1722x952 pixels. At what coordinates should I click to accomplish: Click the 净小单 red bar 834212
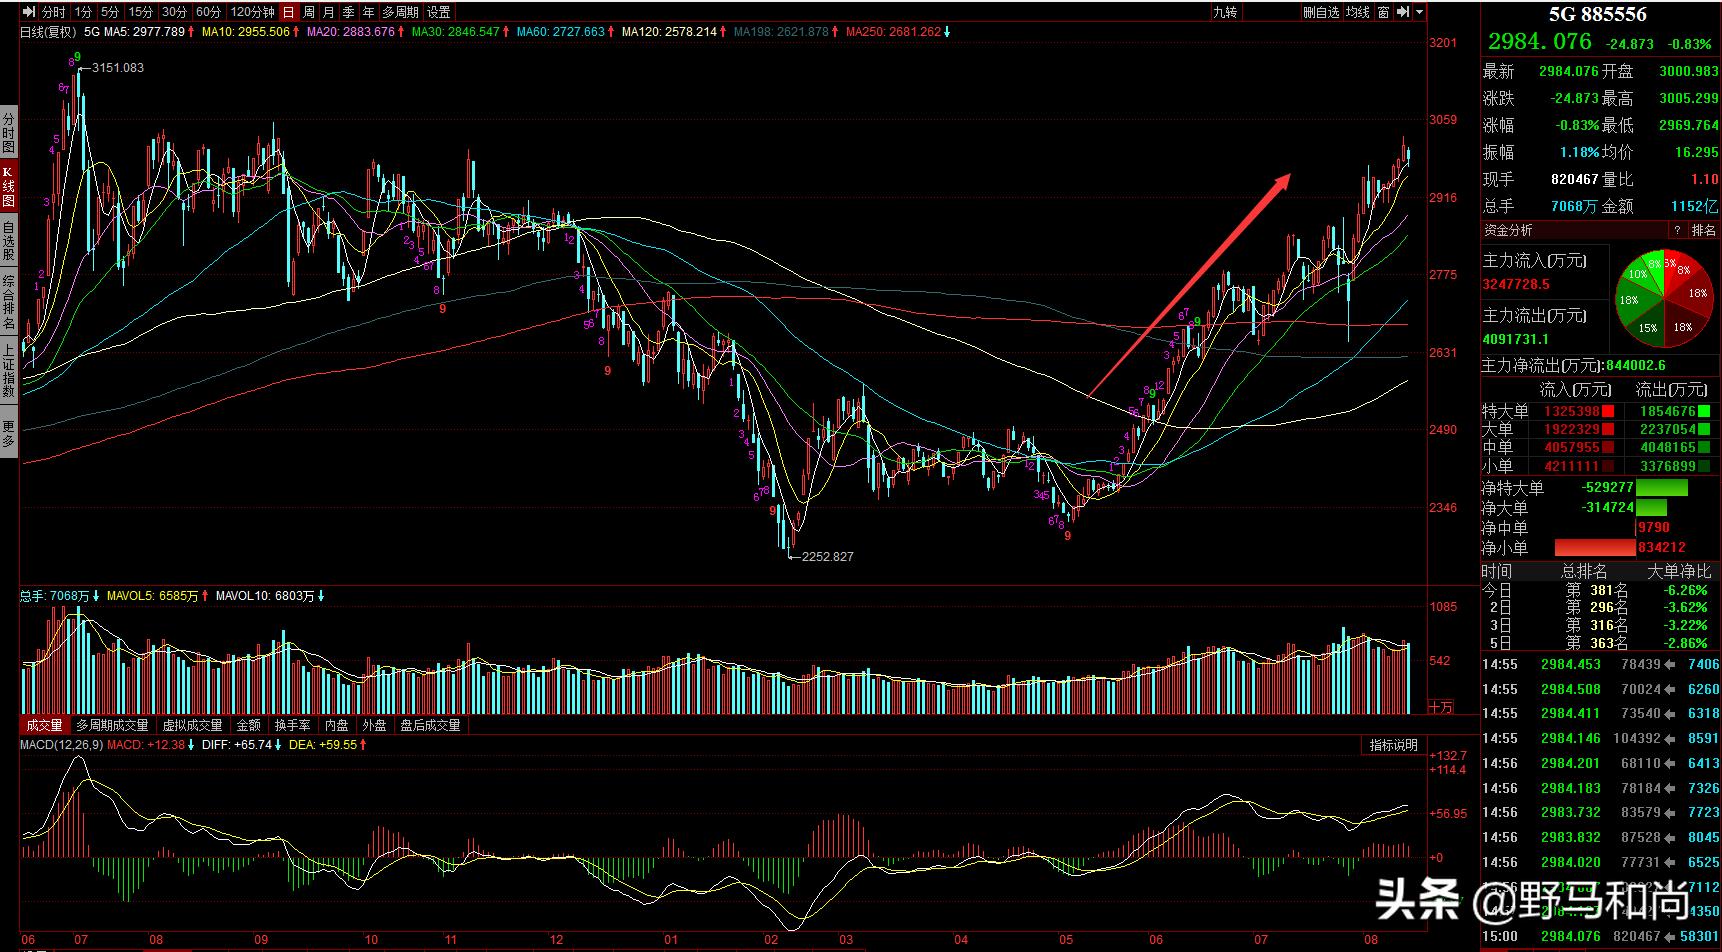tap(1596, 547)
